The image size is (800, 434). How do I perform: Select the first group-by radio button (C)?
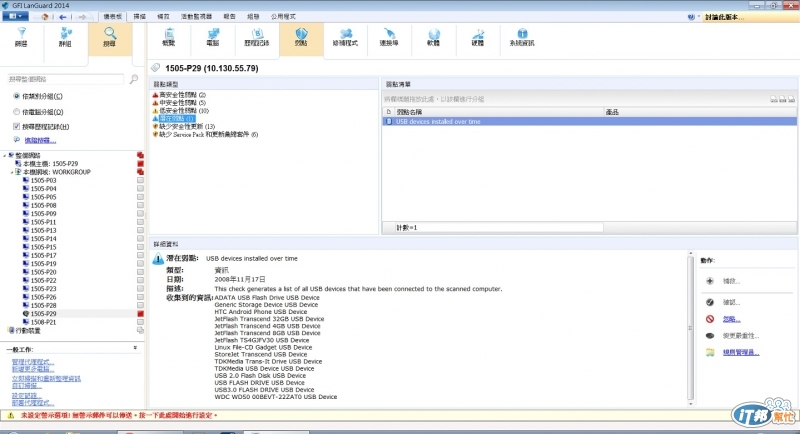click(x=16, y=96)
